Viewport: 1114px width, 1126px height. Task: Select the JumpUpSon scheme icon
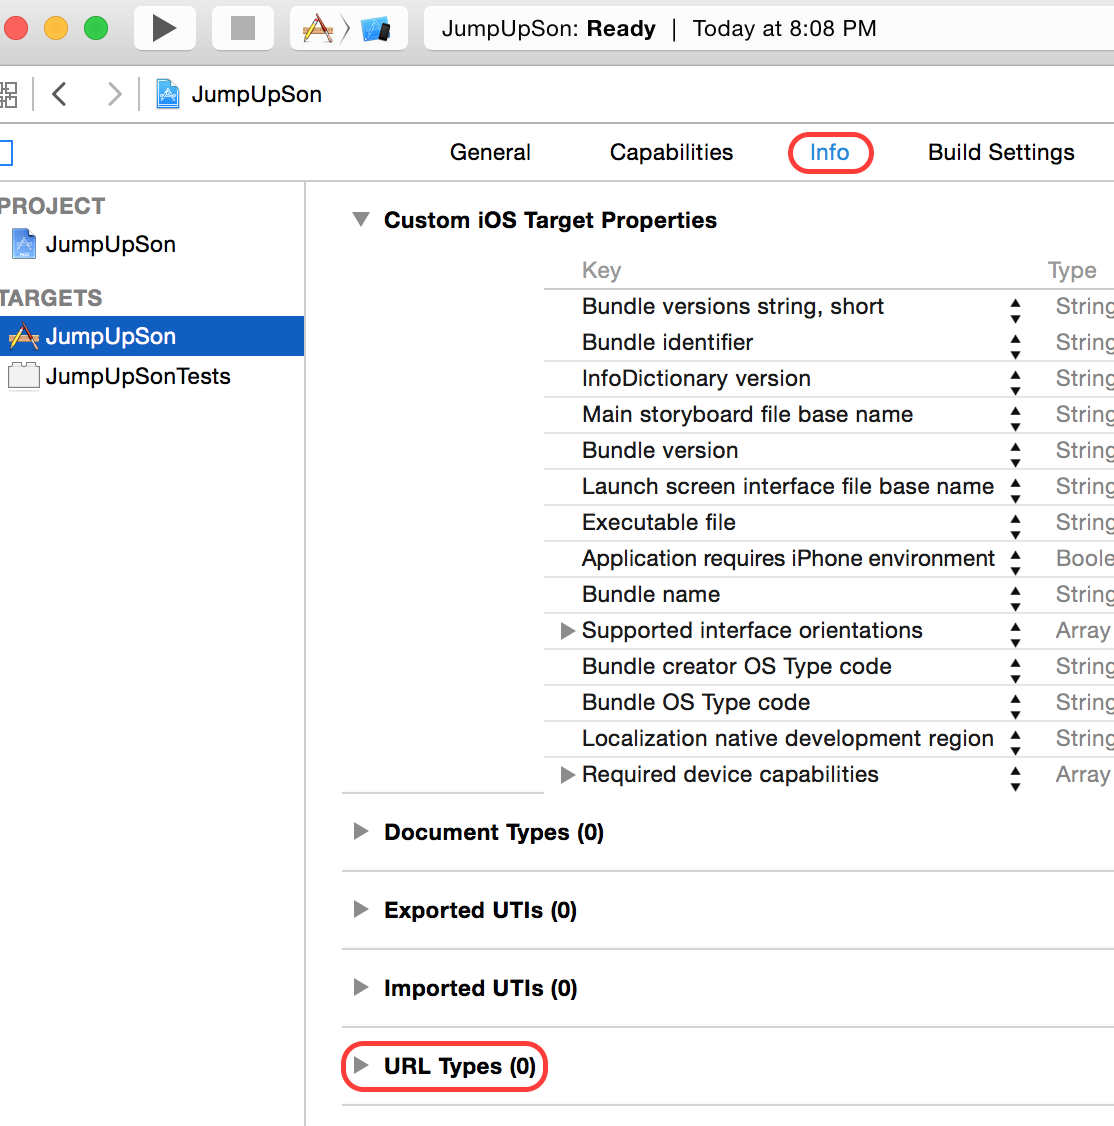pyautogui.click(x=318, y=29)
